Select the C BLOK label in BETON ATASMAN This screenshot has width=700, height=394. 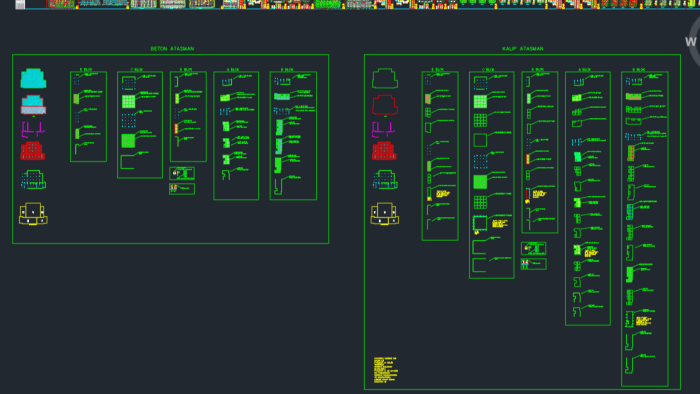[137, 70]
